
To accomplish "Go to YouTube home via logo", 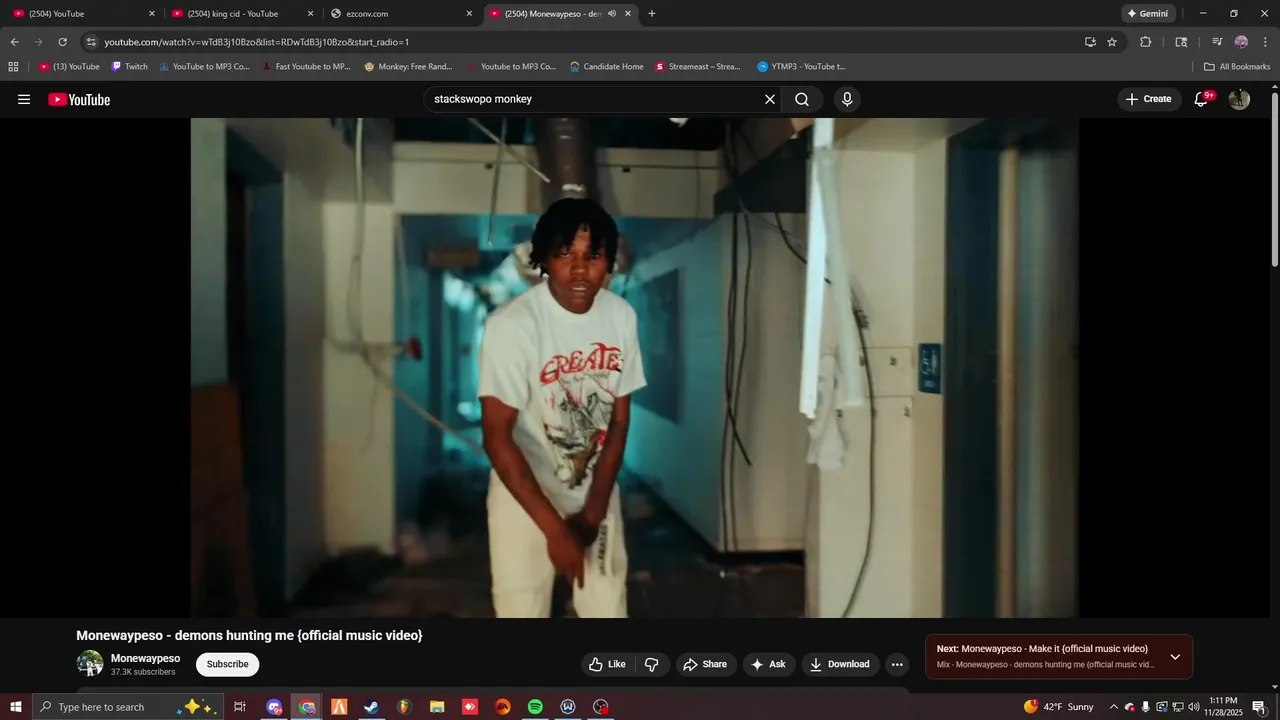I will pos(79,99).
